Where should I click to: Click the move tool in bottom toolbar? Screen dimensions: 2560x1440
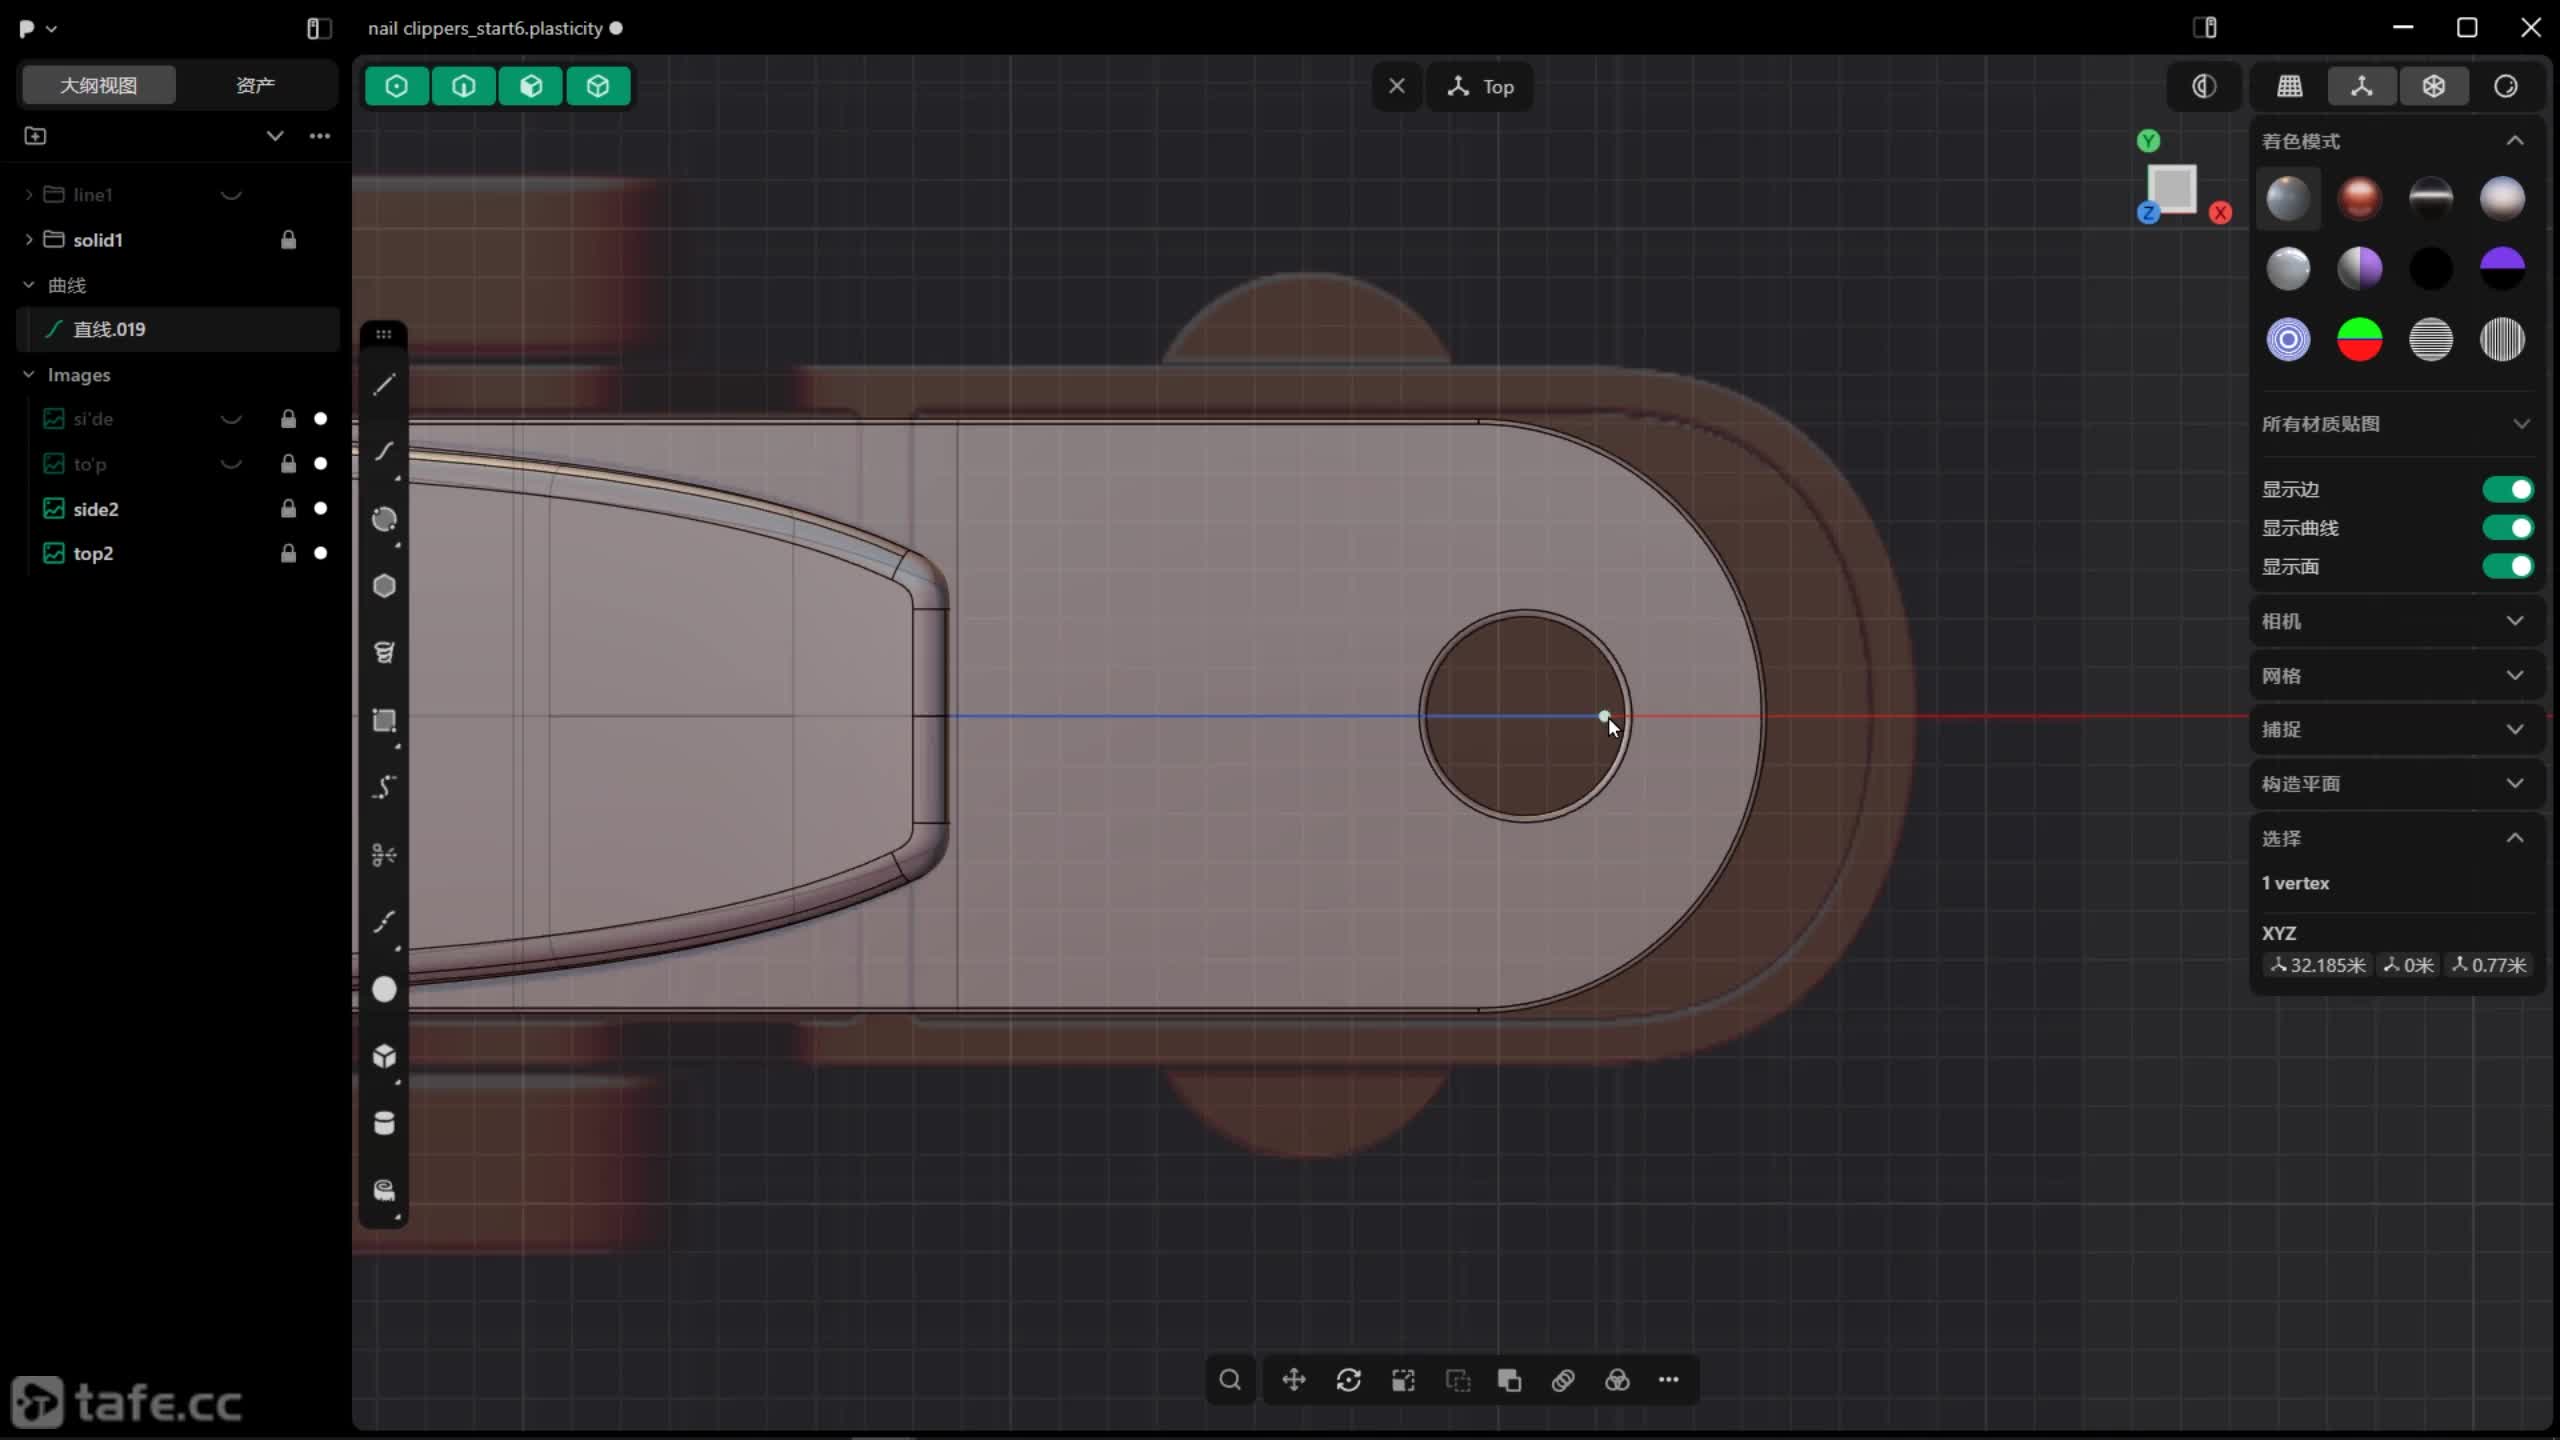1294,1380
